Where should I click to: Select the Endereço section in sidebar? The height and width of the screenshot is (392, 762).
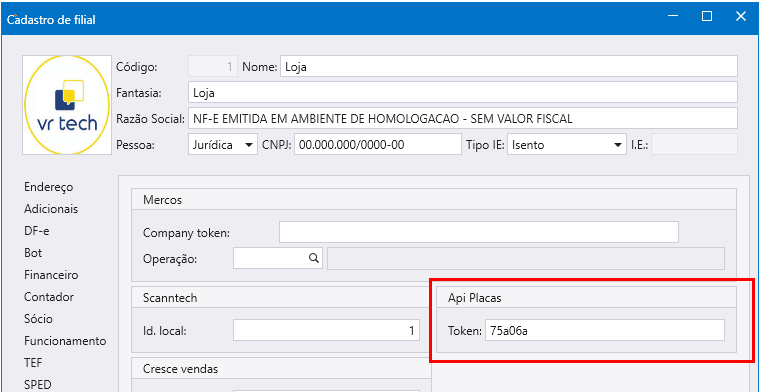click(49, 187)
